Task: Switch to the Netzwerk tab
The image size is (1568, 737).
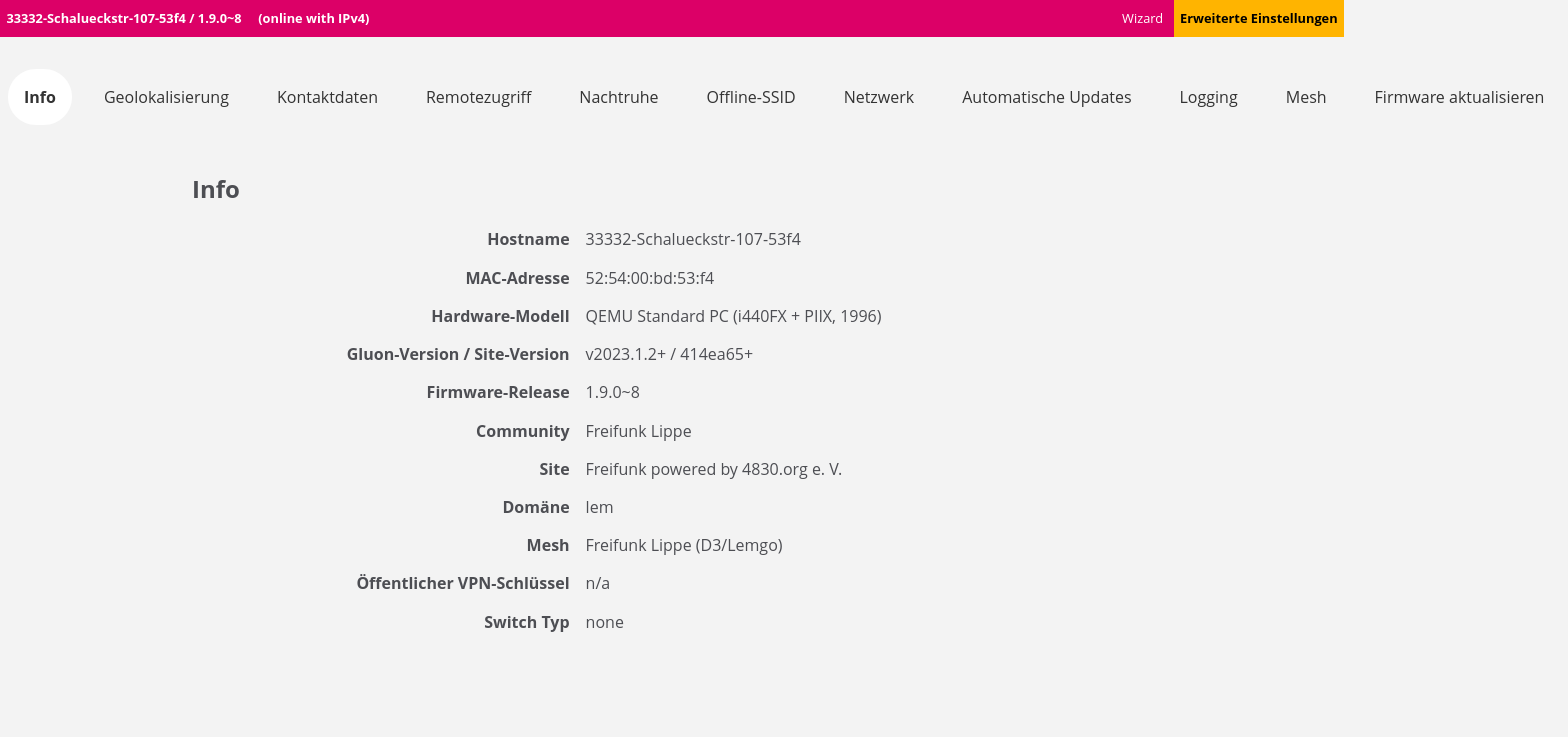Action: pyautogui.click(x=879, y=97)
